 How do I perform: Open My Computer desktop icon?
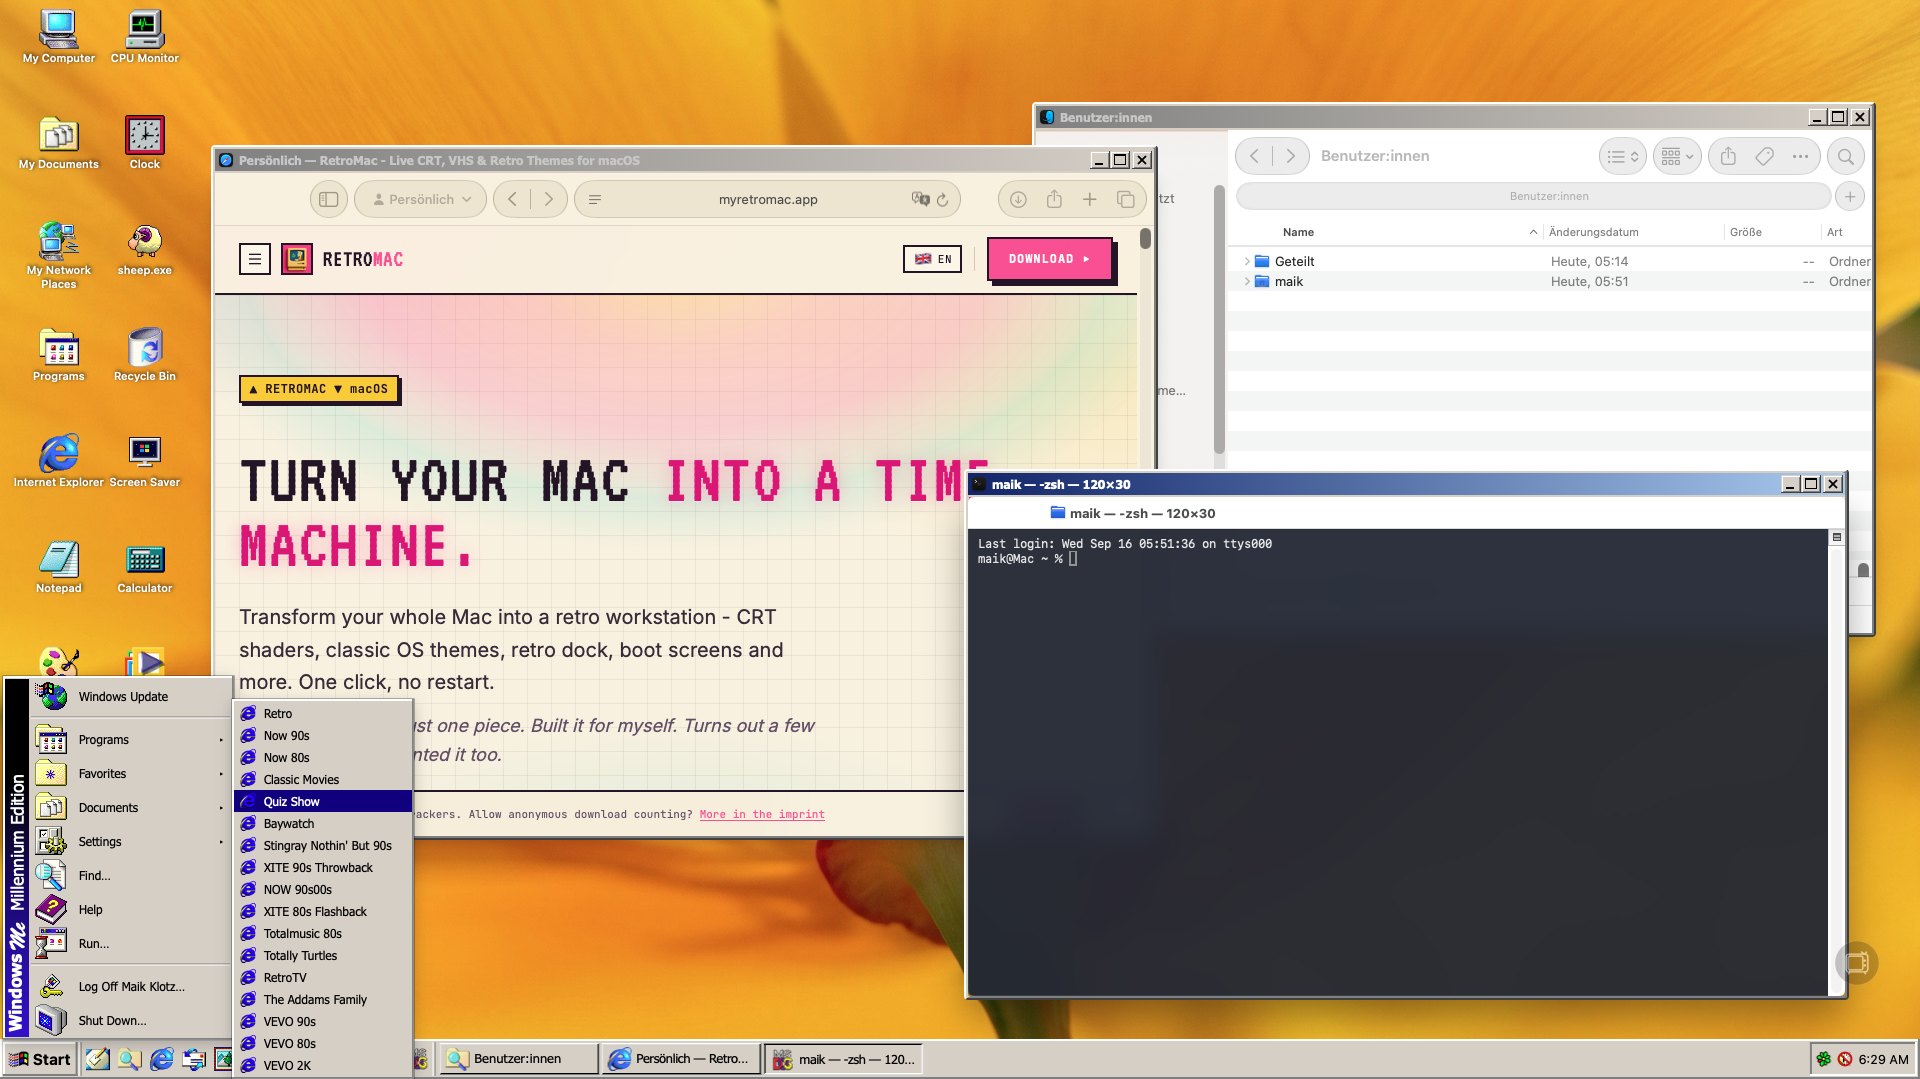point(59,37)
